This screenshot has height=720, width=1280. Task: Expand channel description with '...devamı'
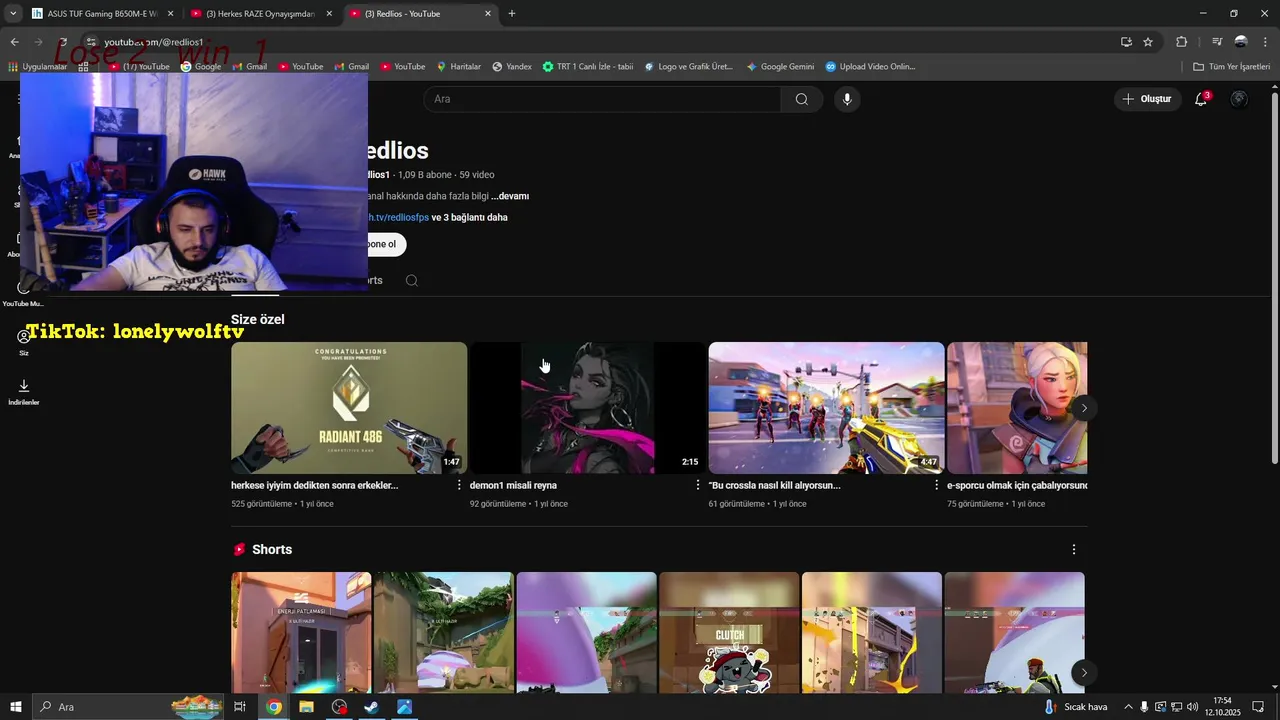[510, 196]
